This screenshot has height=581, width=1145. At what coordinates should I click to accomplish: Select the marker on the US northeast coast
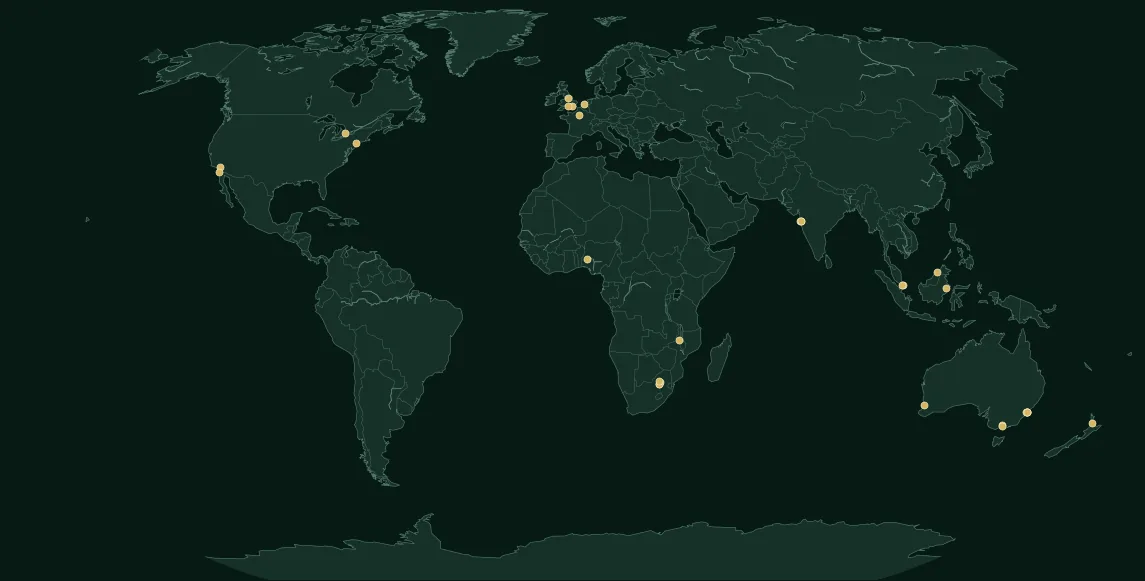[x=356, y=144]
